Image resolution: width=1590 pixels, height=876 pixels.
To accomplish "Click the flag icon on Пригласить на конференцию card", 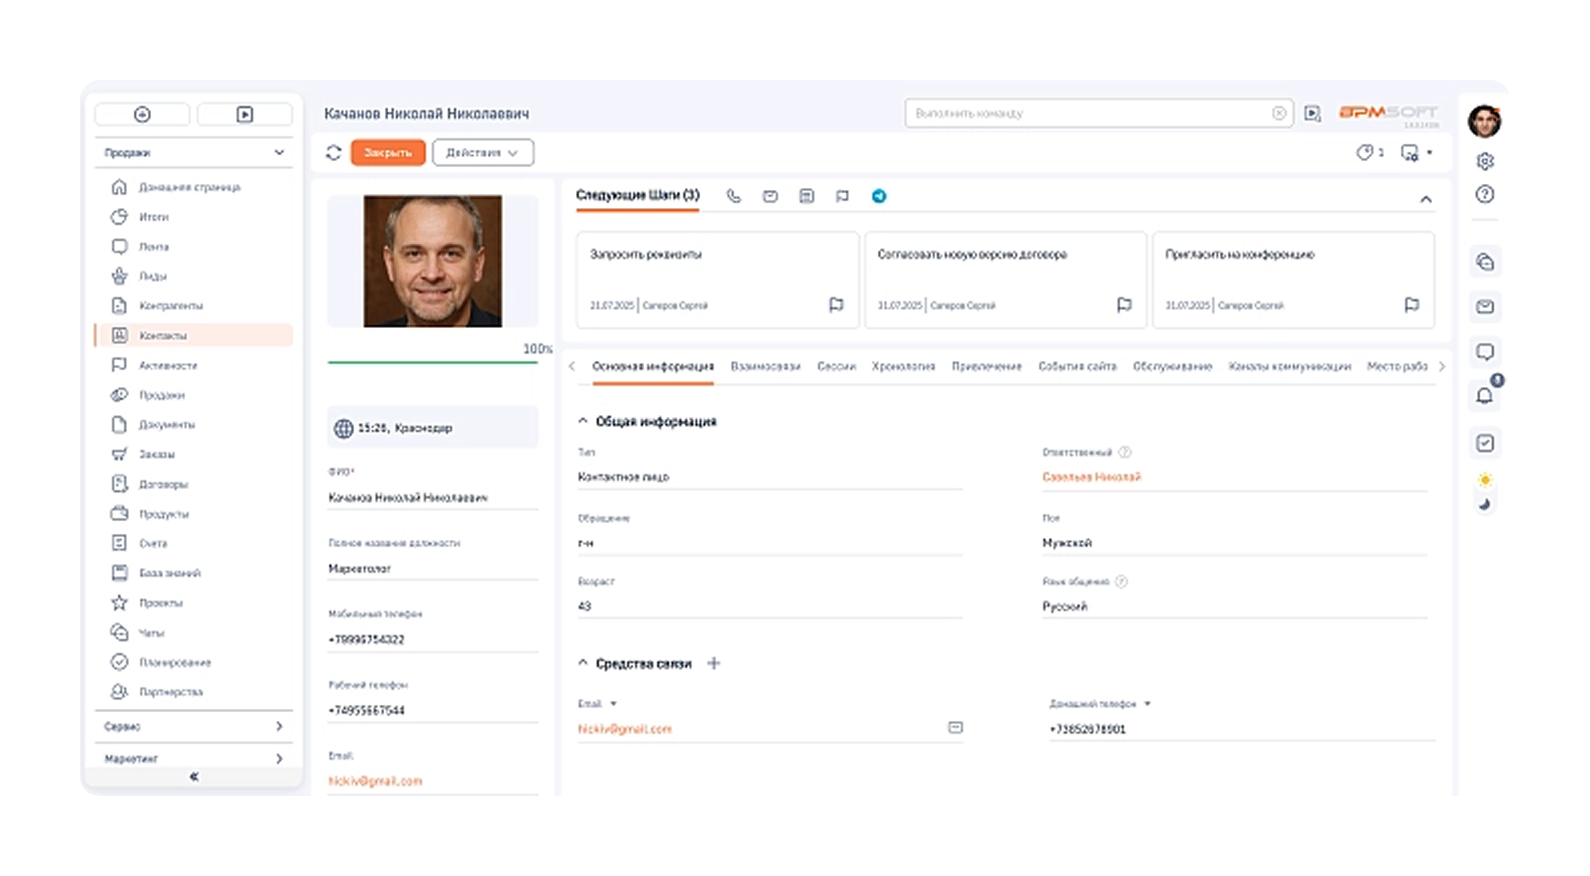I will [x=1411, y=305].
